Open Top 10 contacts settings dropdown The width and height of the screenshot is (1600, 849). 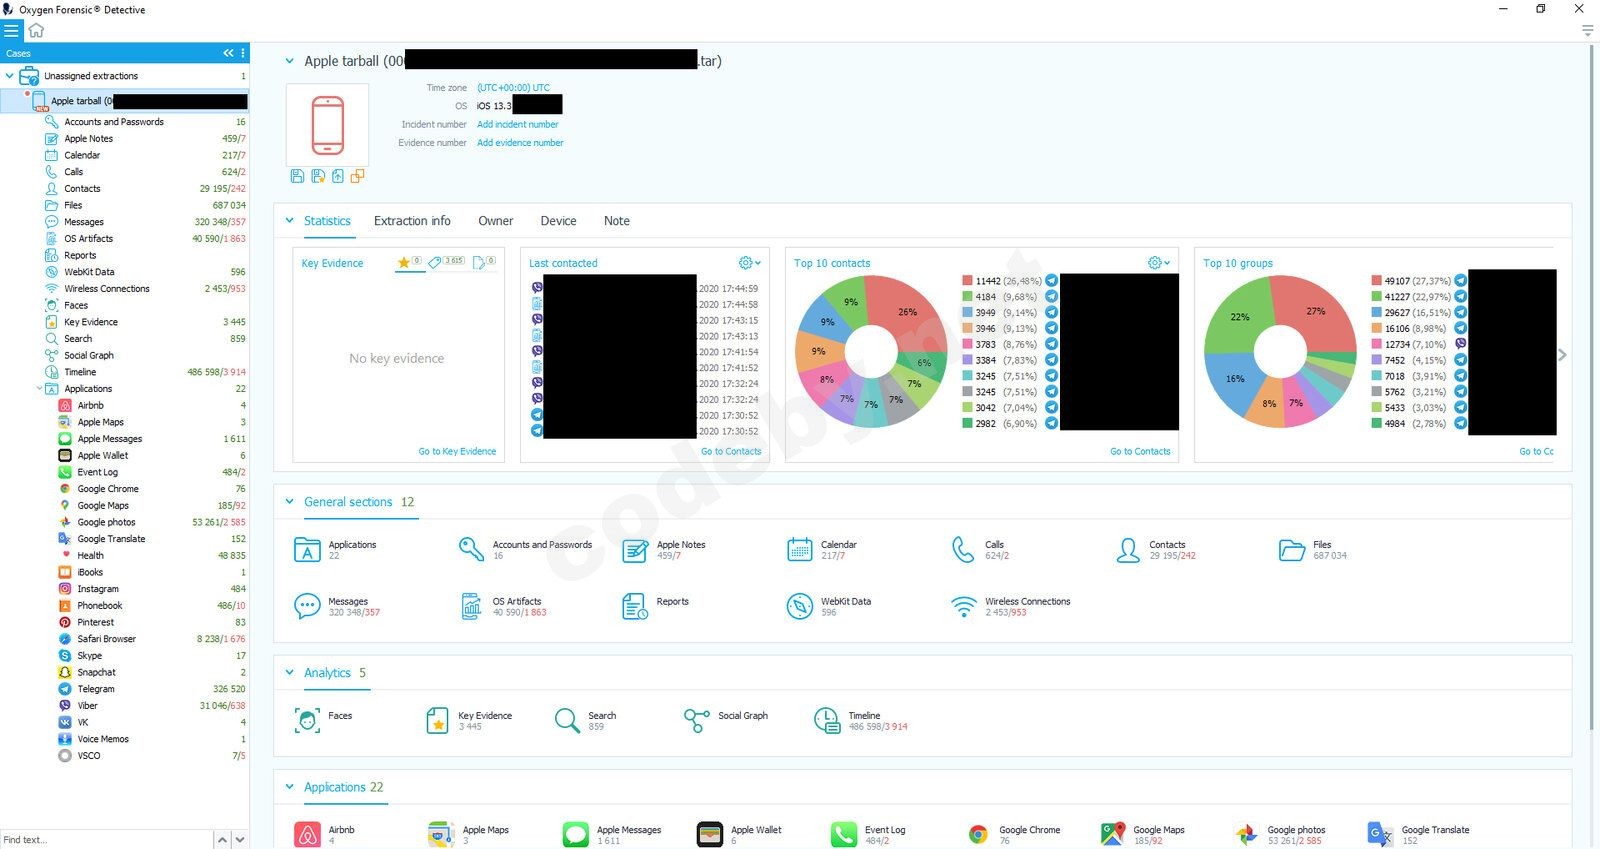[1158, 262]
